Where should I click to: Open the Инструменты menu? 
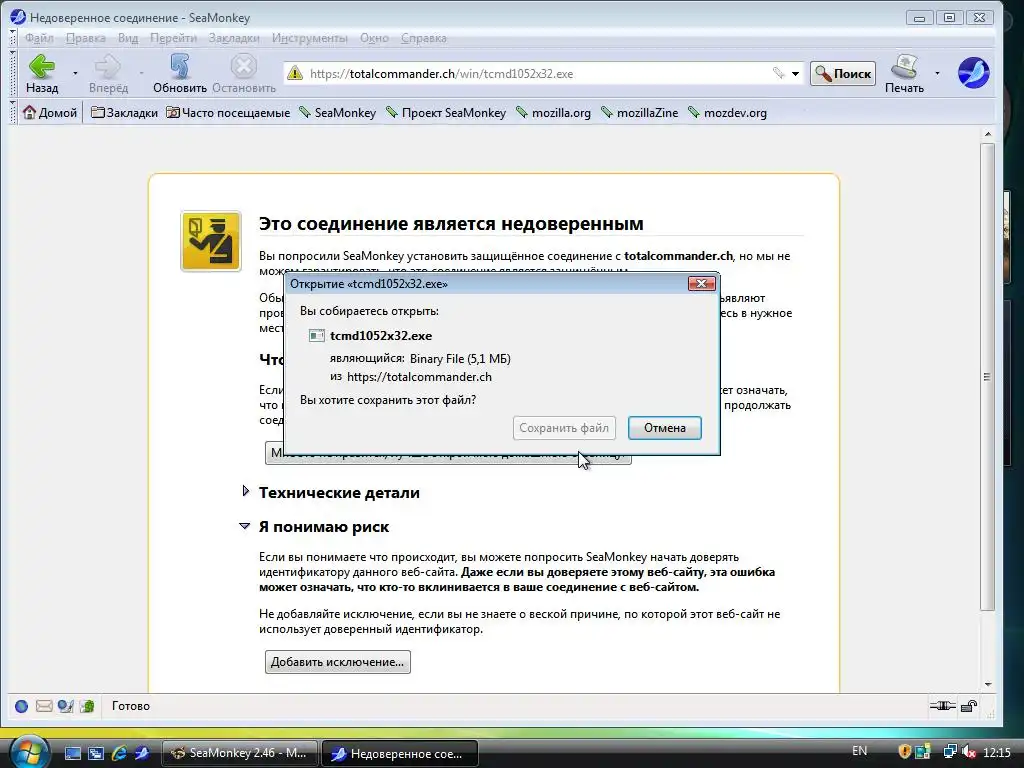point(310,38)
